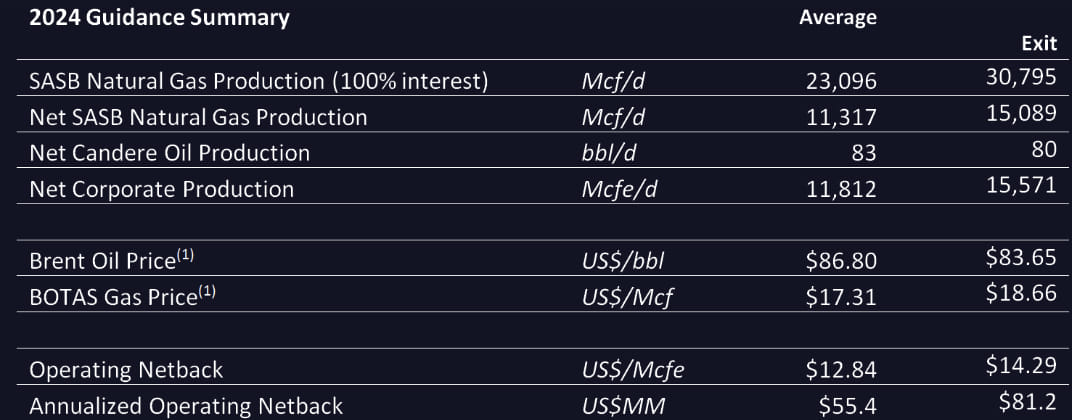This screenshot has width=1072, height=420.
Task: Select Net Candere Oil Production label
Action: point(169,153)
